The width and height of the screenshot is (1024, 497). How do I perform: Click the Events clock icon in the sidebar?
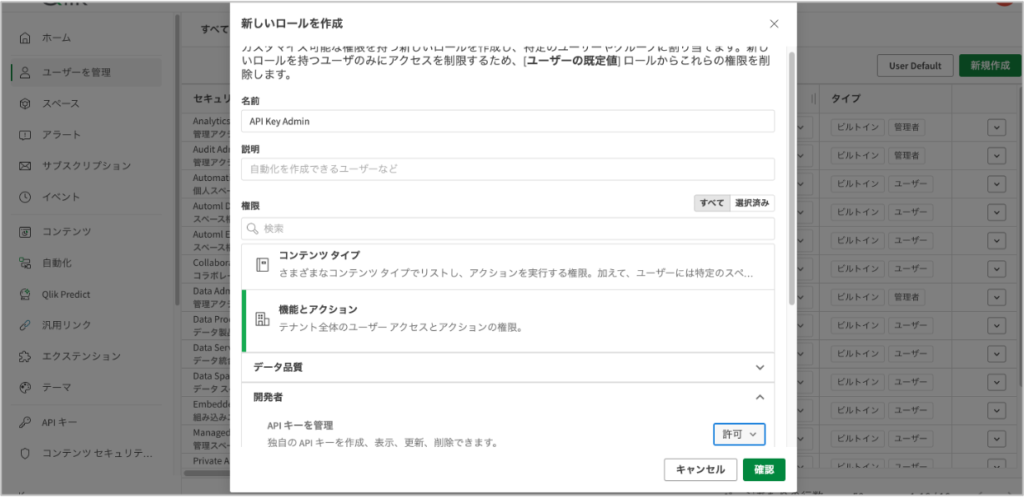pyautogui.click(x=24, y=197)
